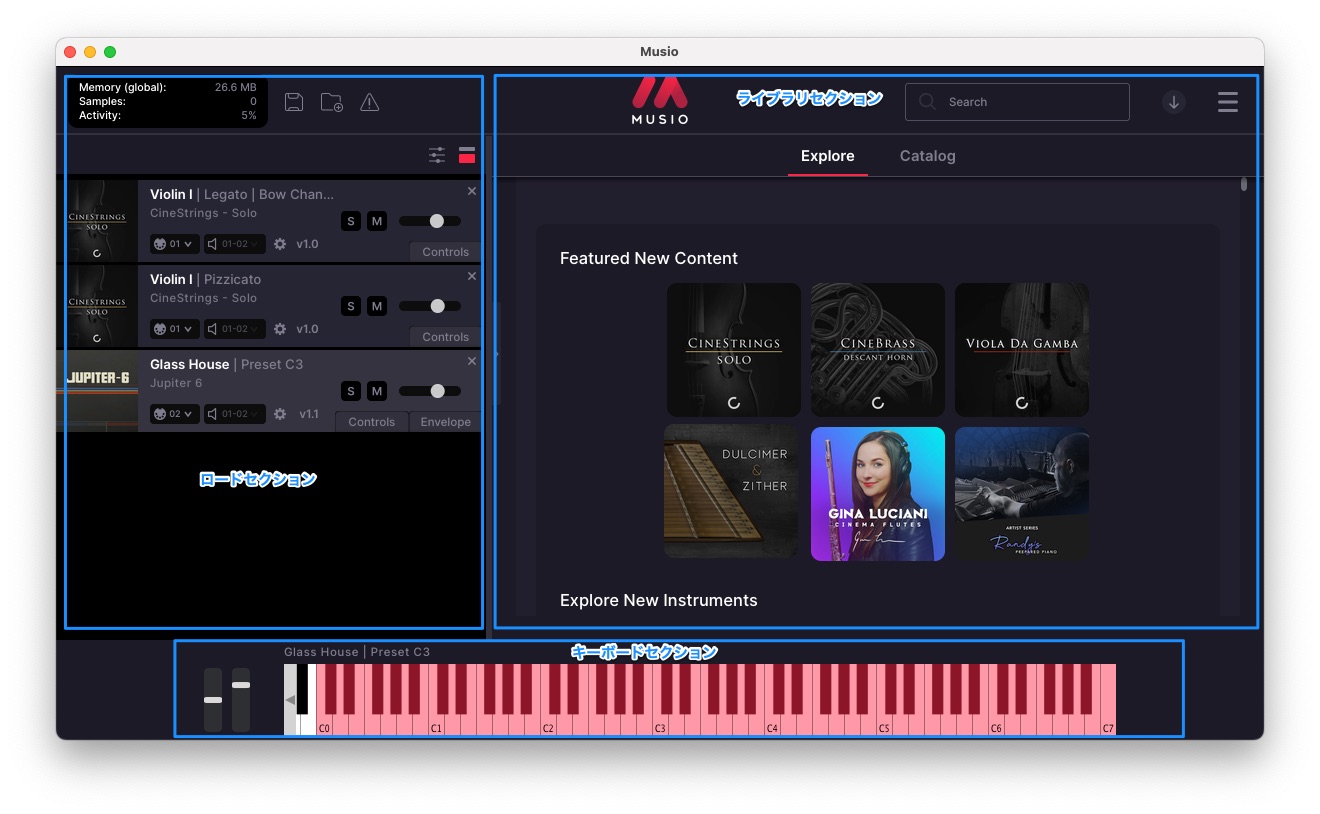Image resolution: width=1320 pixels, height=814 pixels.
Task: Select the Explore tab
Action: [827, 156]
